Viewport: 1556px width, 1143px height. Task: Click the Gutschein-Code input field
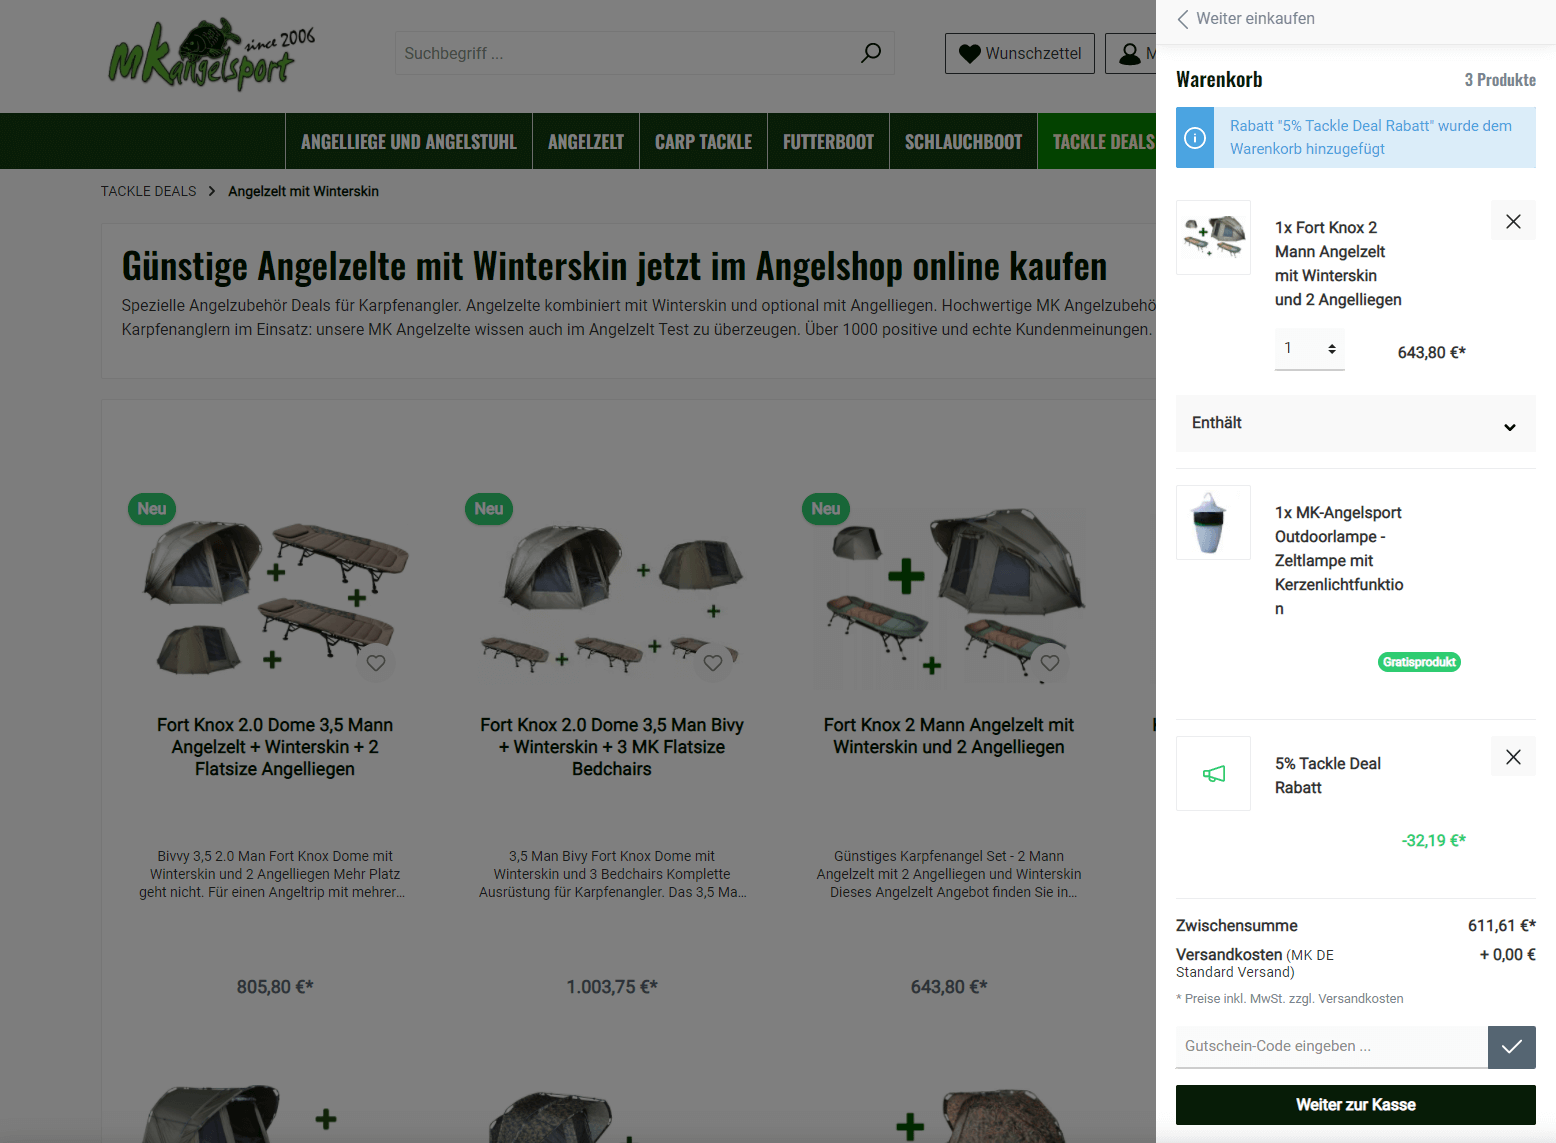pos(1331,1047)
